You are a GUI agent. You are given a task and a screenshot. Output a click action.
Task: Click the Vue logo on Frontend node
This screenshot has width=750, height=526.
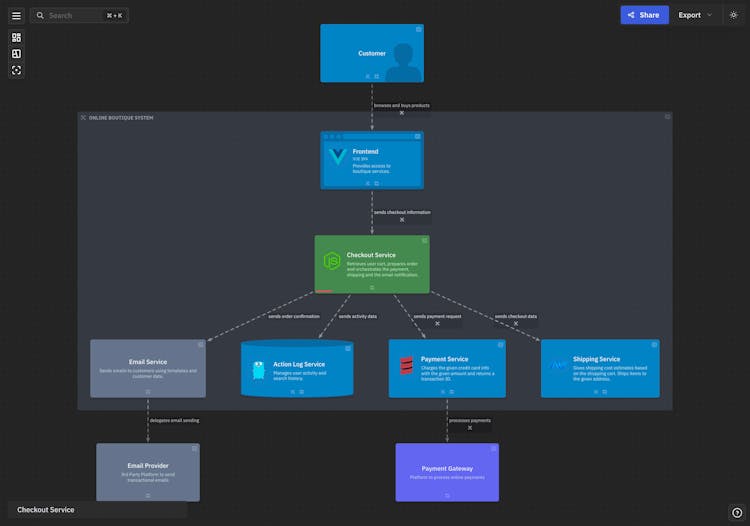tap(337, 156)
